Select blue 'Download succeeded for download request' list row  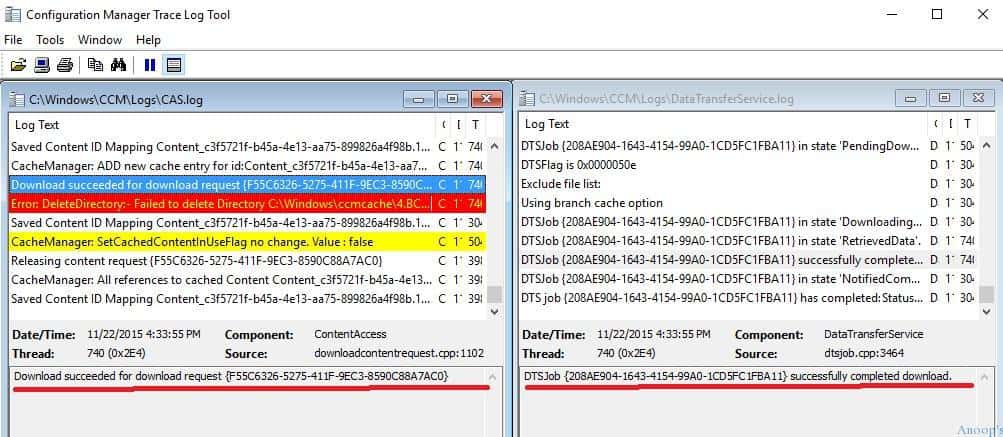(x=247, y=185)
